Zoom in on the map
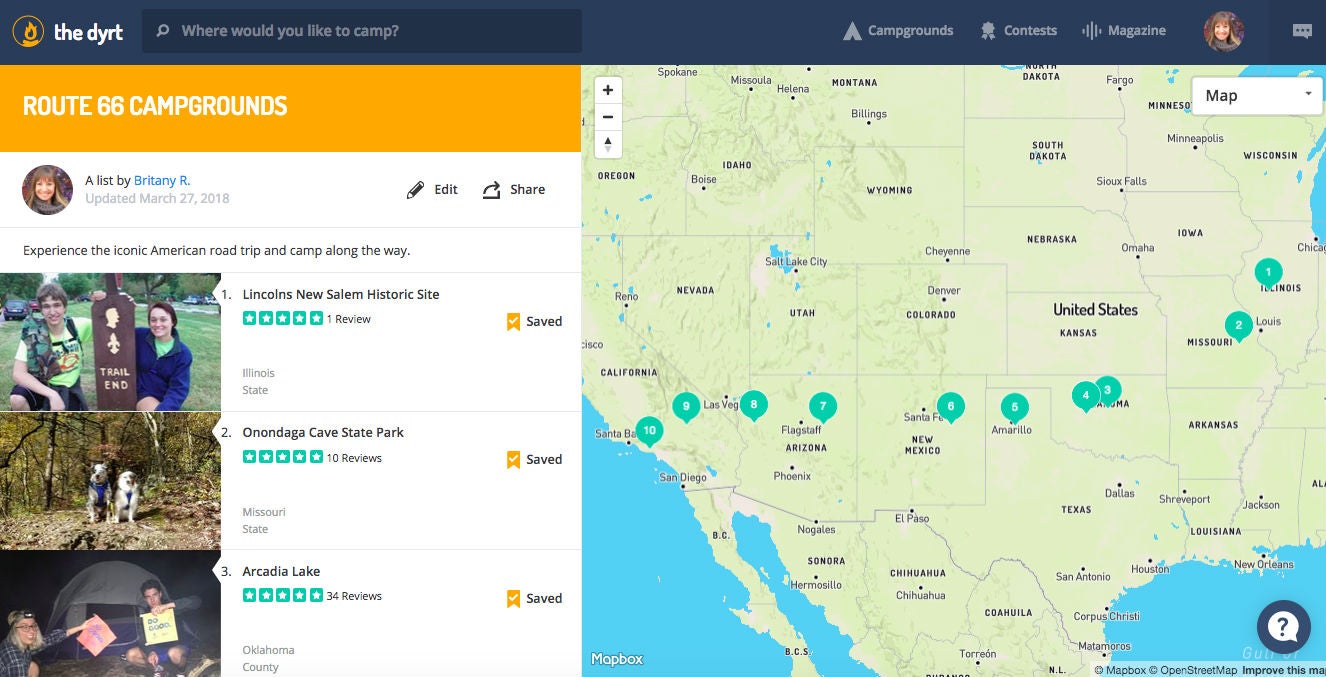 (x=608, y=90)
